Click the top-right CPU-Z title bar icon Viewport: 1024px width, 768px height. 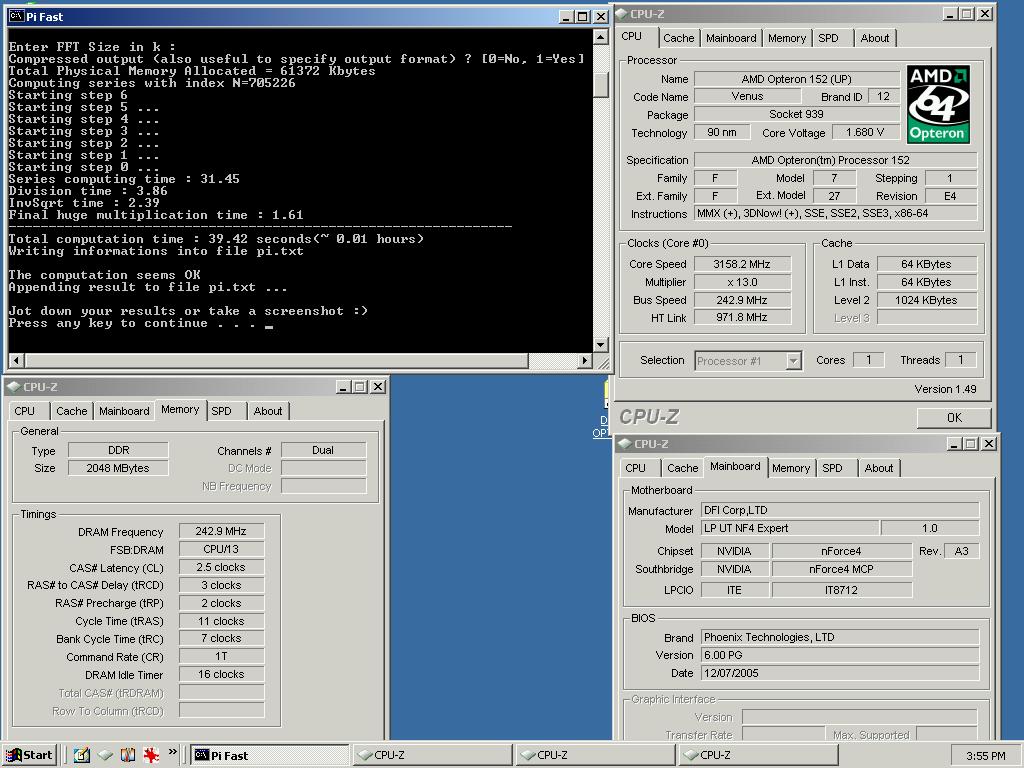(622, 14)
